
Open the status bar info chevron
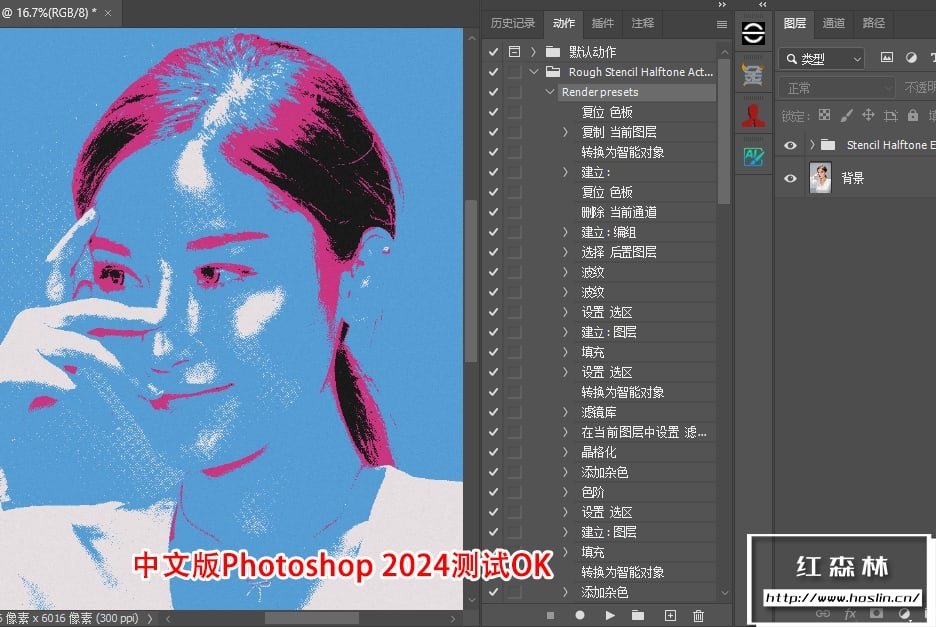click(x=150, y=619)
